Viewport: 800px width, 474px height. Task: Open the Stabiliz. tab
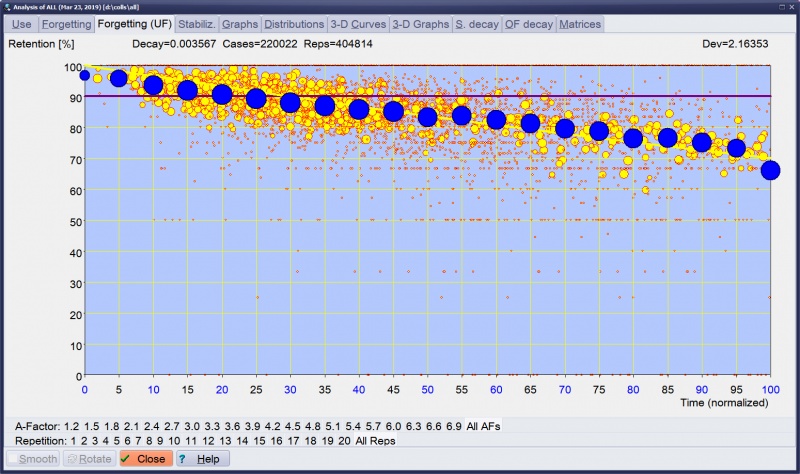click(197, 24)
